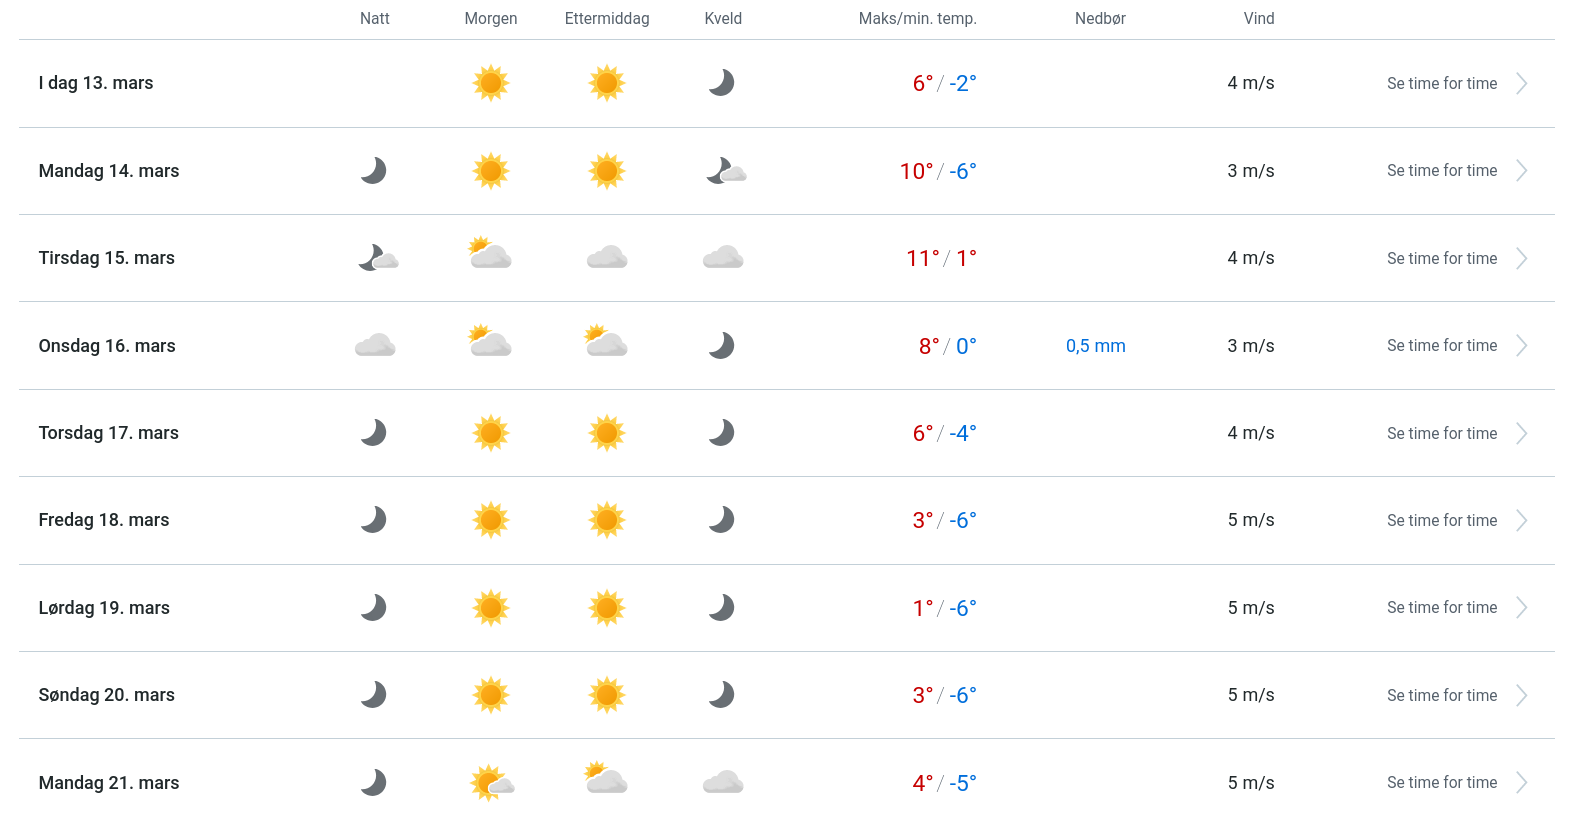Click Onsdag 16. mars night cloud icon

pos(375,346)
